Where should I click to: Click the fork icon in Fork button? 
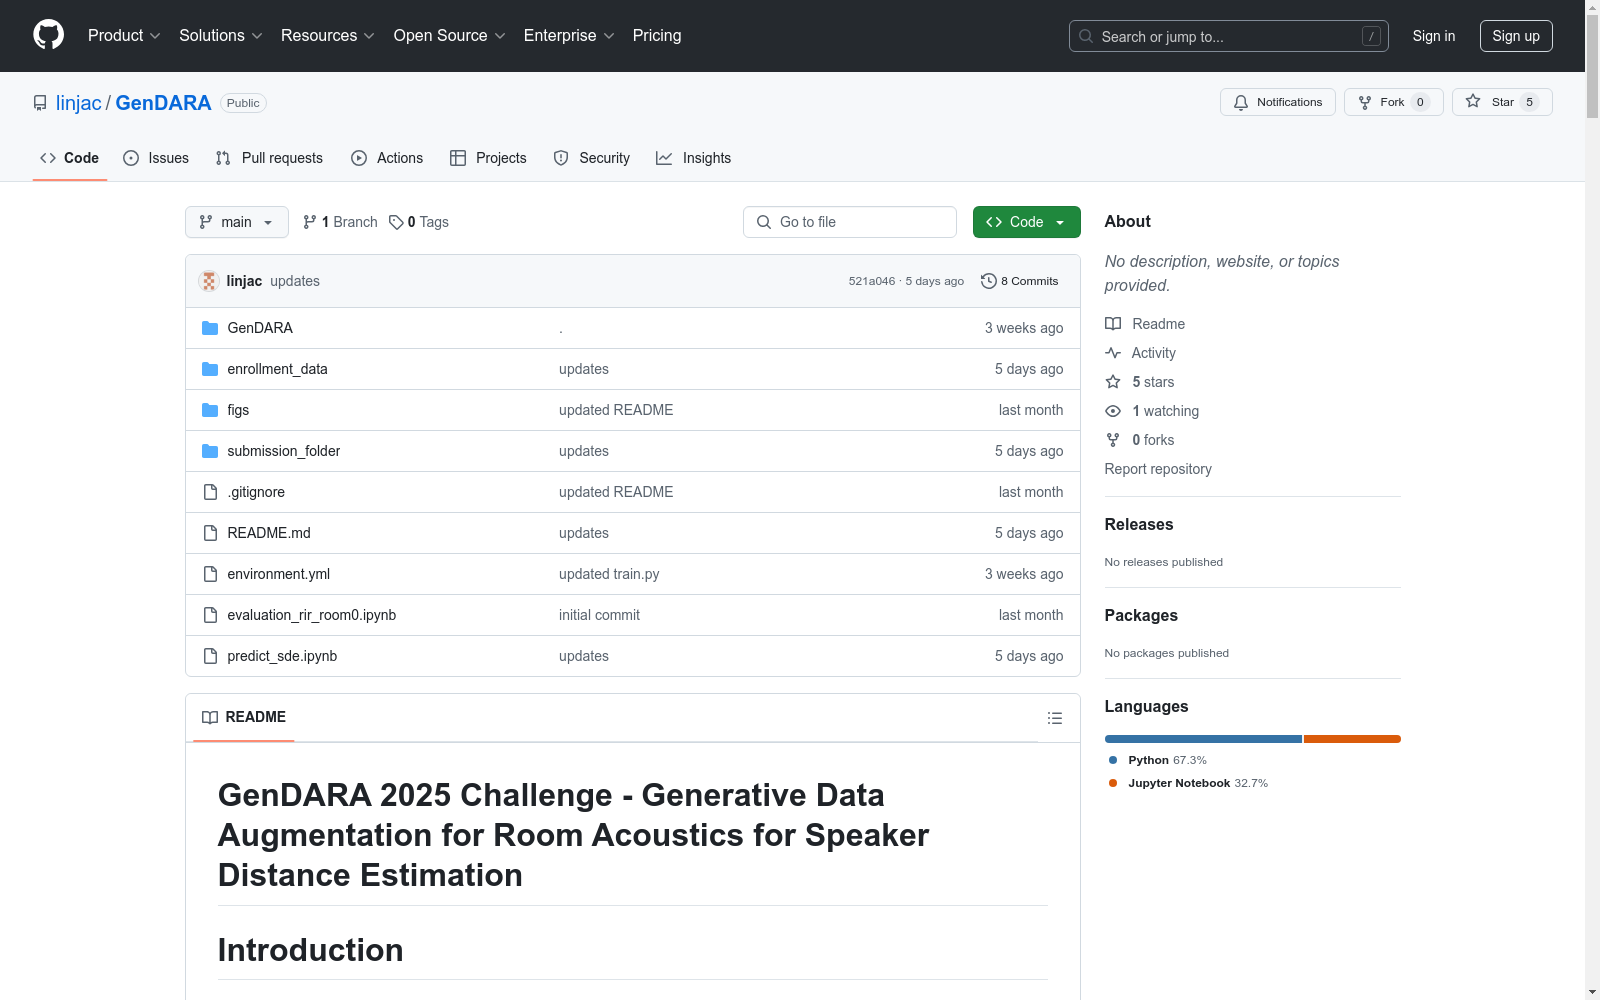[x=1365, y=102]
